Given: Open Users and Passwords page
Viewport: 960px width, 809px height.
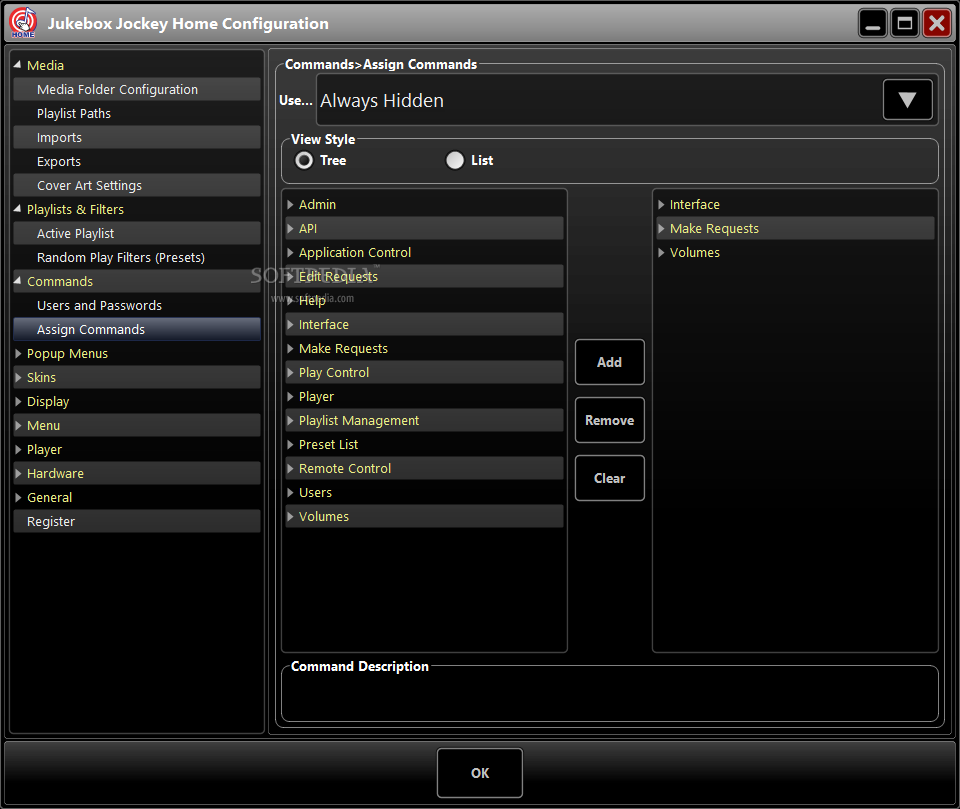Looking at the screenshot, I should [137, 305].
